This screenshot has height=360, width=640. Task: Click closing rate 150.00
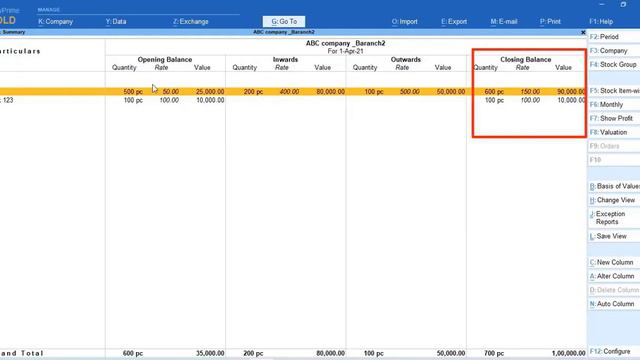tap(530, 92)
